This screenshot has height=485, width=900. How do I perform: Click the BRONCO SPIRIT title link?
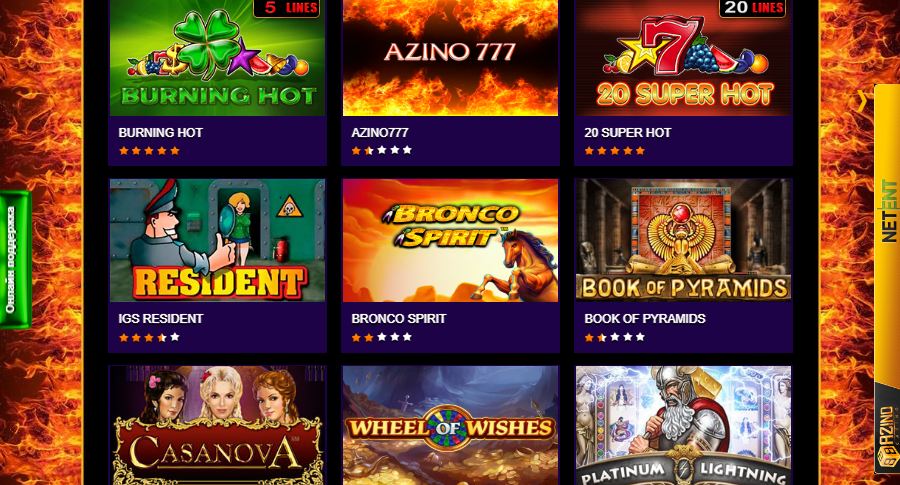coord(398,319)
